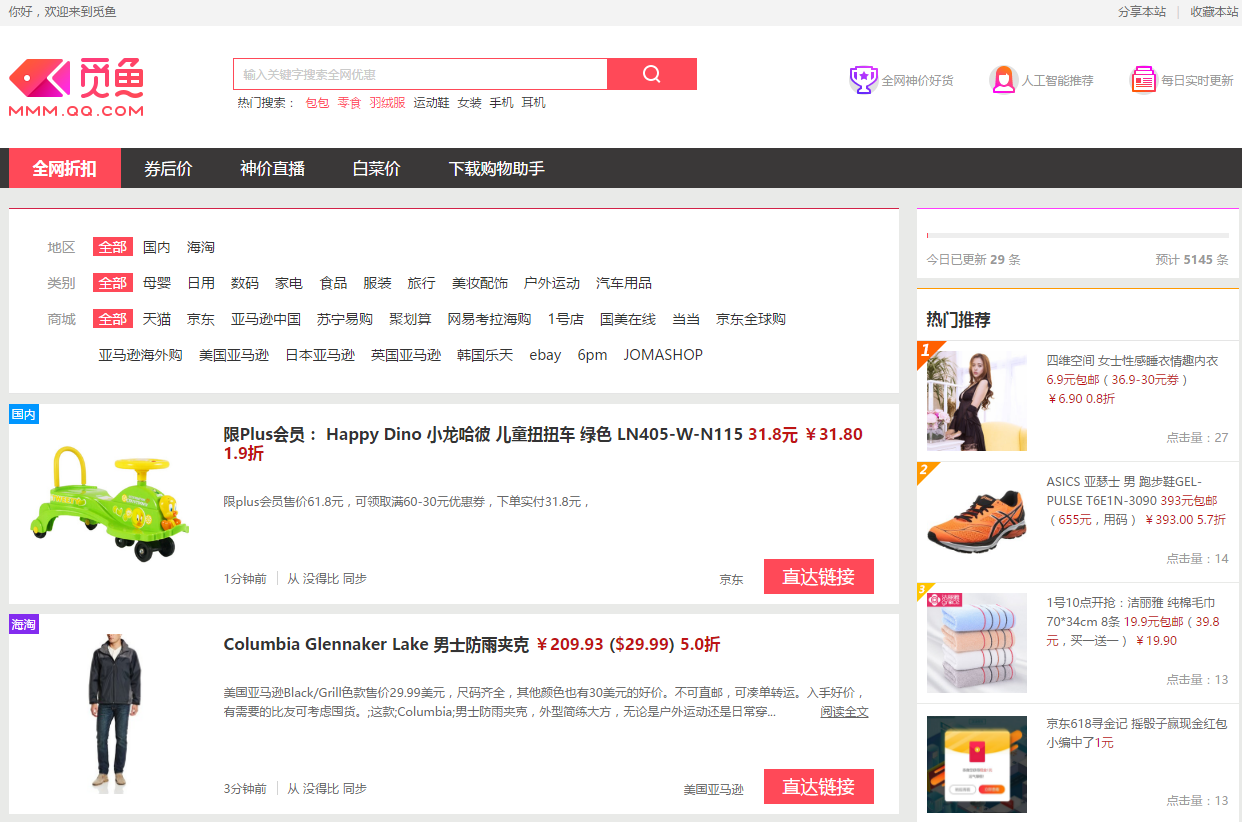Select hot search term 包包

(317, 102)
